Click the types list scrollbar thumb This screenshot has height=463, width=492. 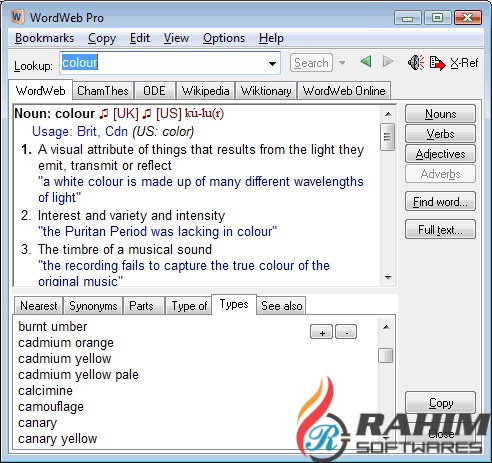(386, 355)
